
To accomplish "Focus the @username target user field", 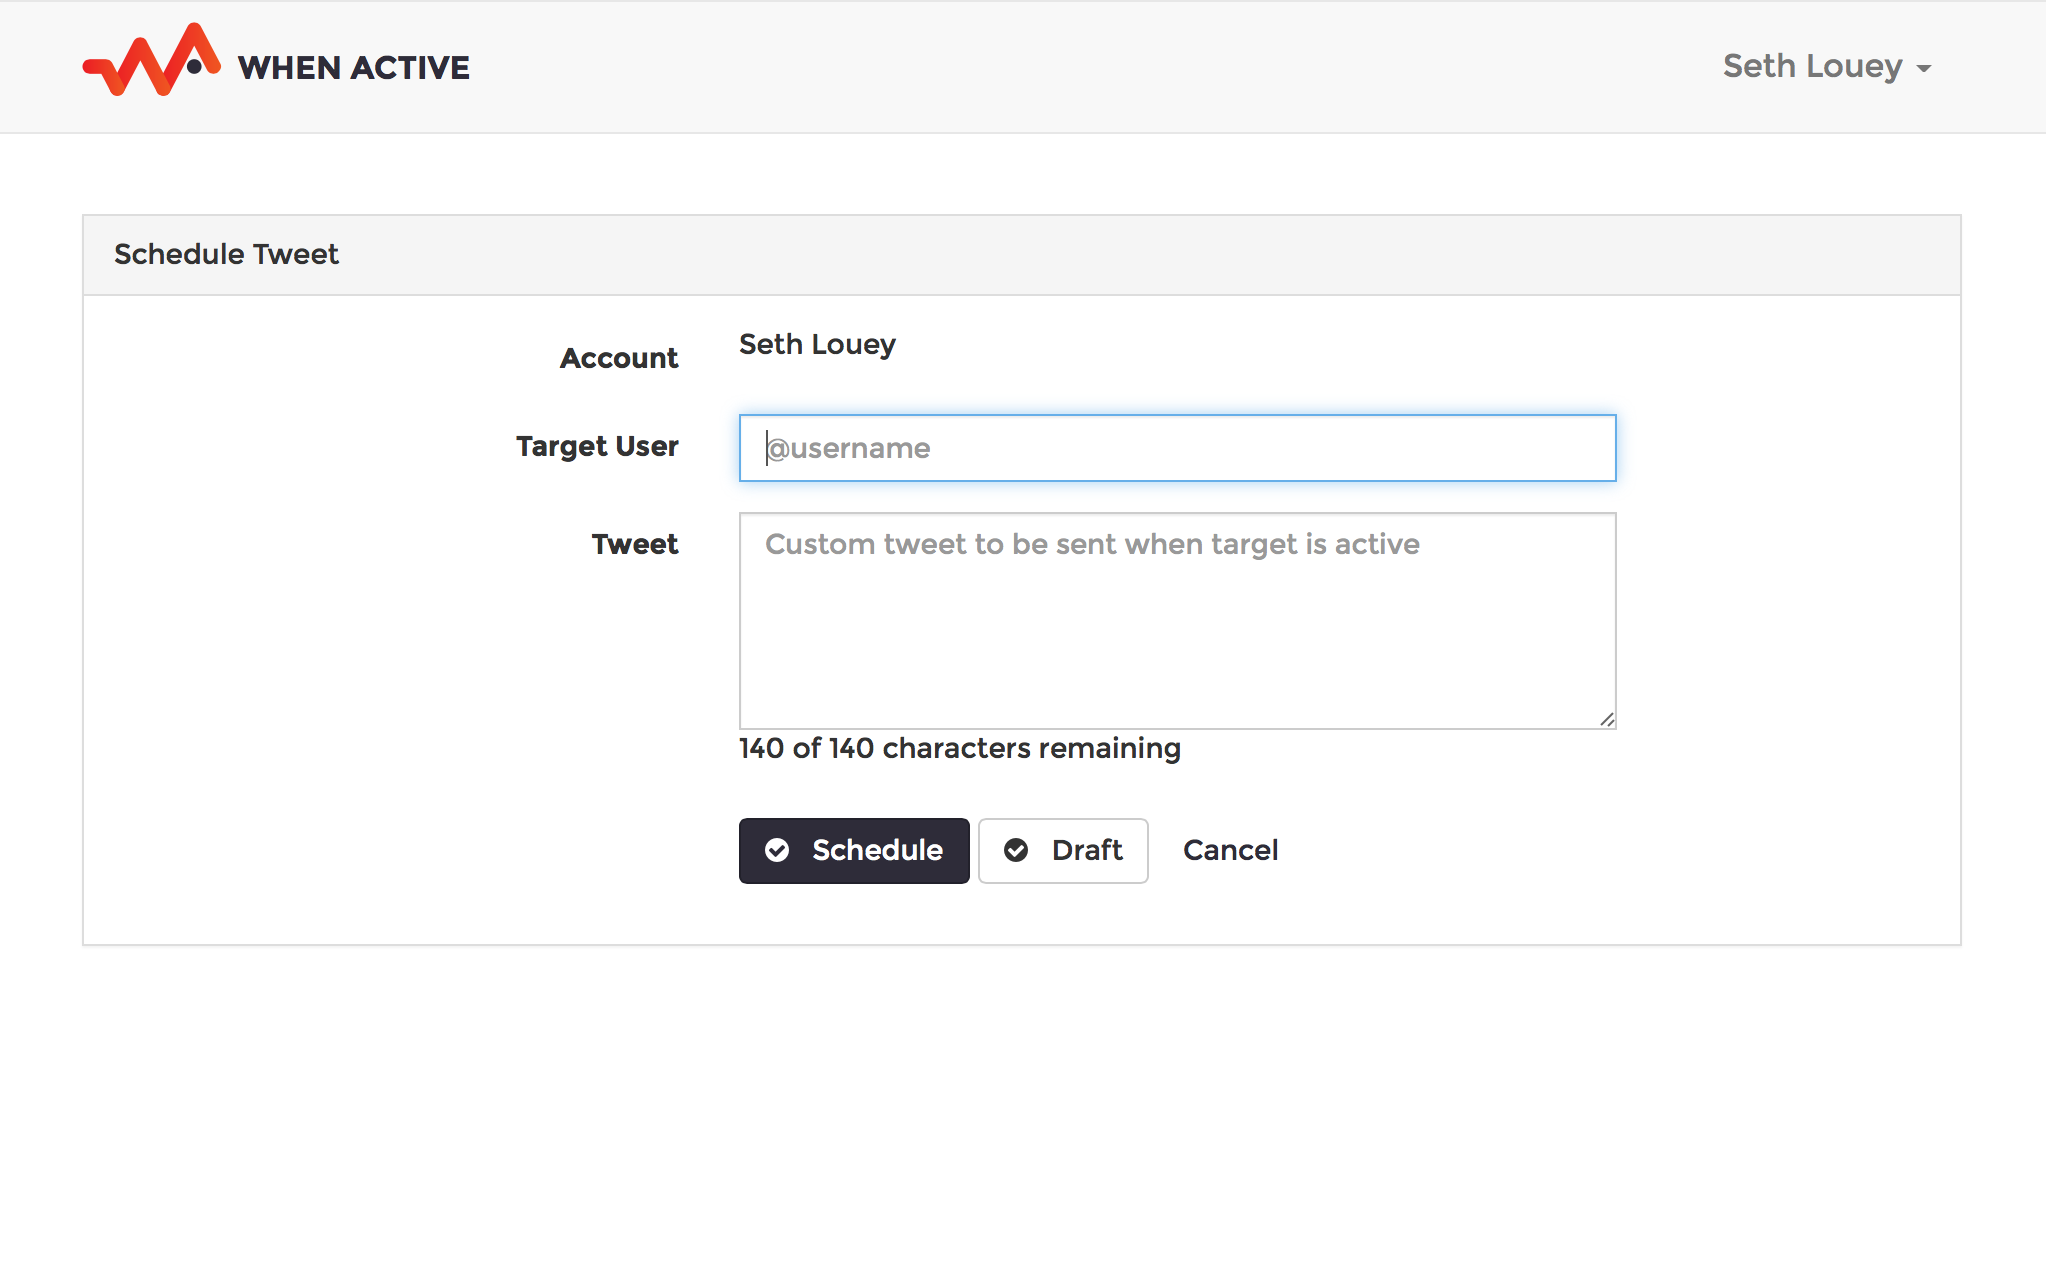I will 1177,448.
